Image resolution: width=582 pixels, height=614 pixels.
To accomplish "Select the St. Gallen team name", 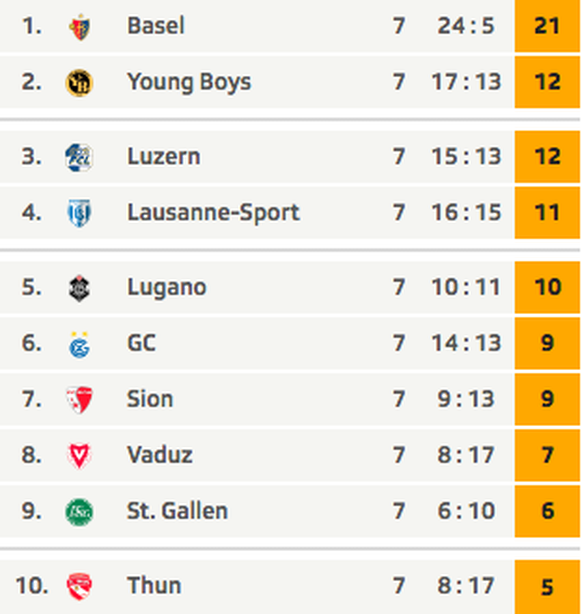I will 177,511.
